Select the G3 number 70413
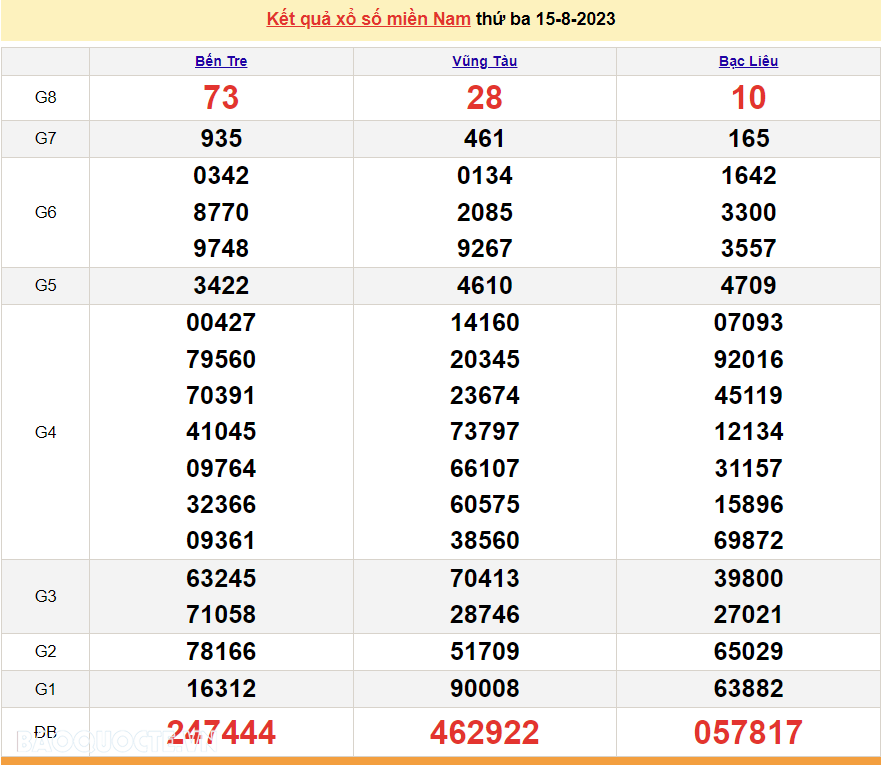The image size is (883, 765). 484,579
